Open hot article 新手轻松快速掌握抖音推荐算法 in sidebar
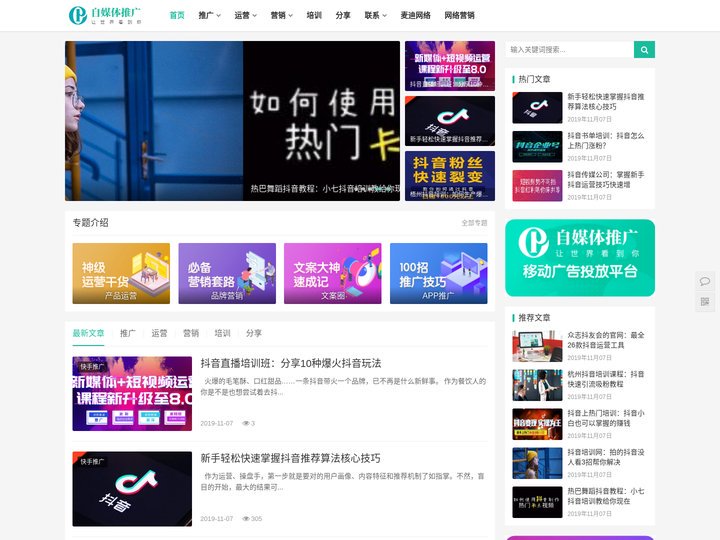The height and width of the screenshot is (540, 720). click(606, 101)
